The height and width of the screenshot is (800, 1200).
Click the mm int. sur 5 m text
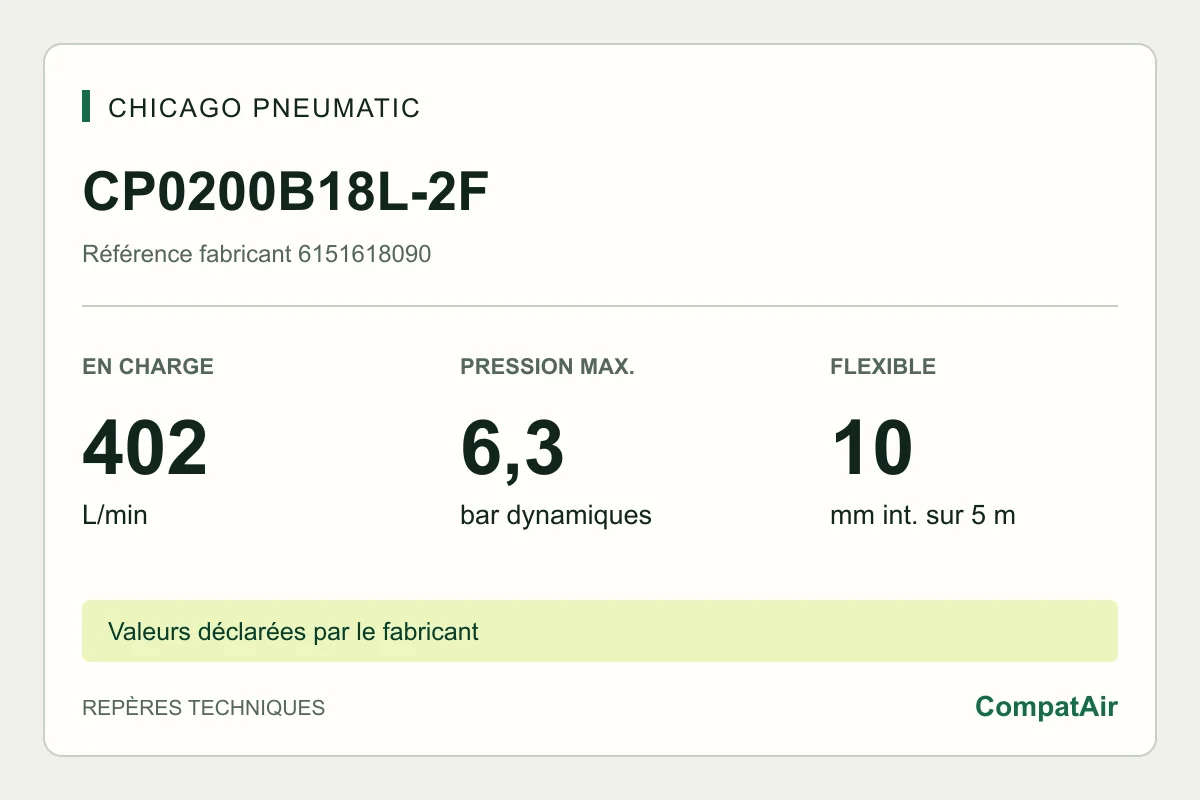click(923, 516)
